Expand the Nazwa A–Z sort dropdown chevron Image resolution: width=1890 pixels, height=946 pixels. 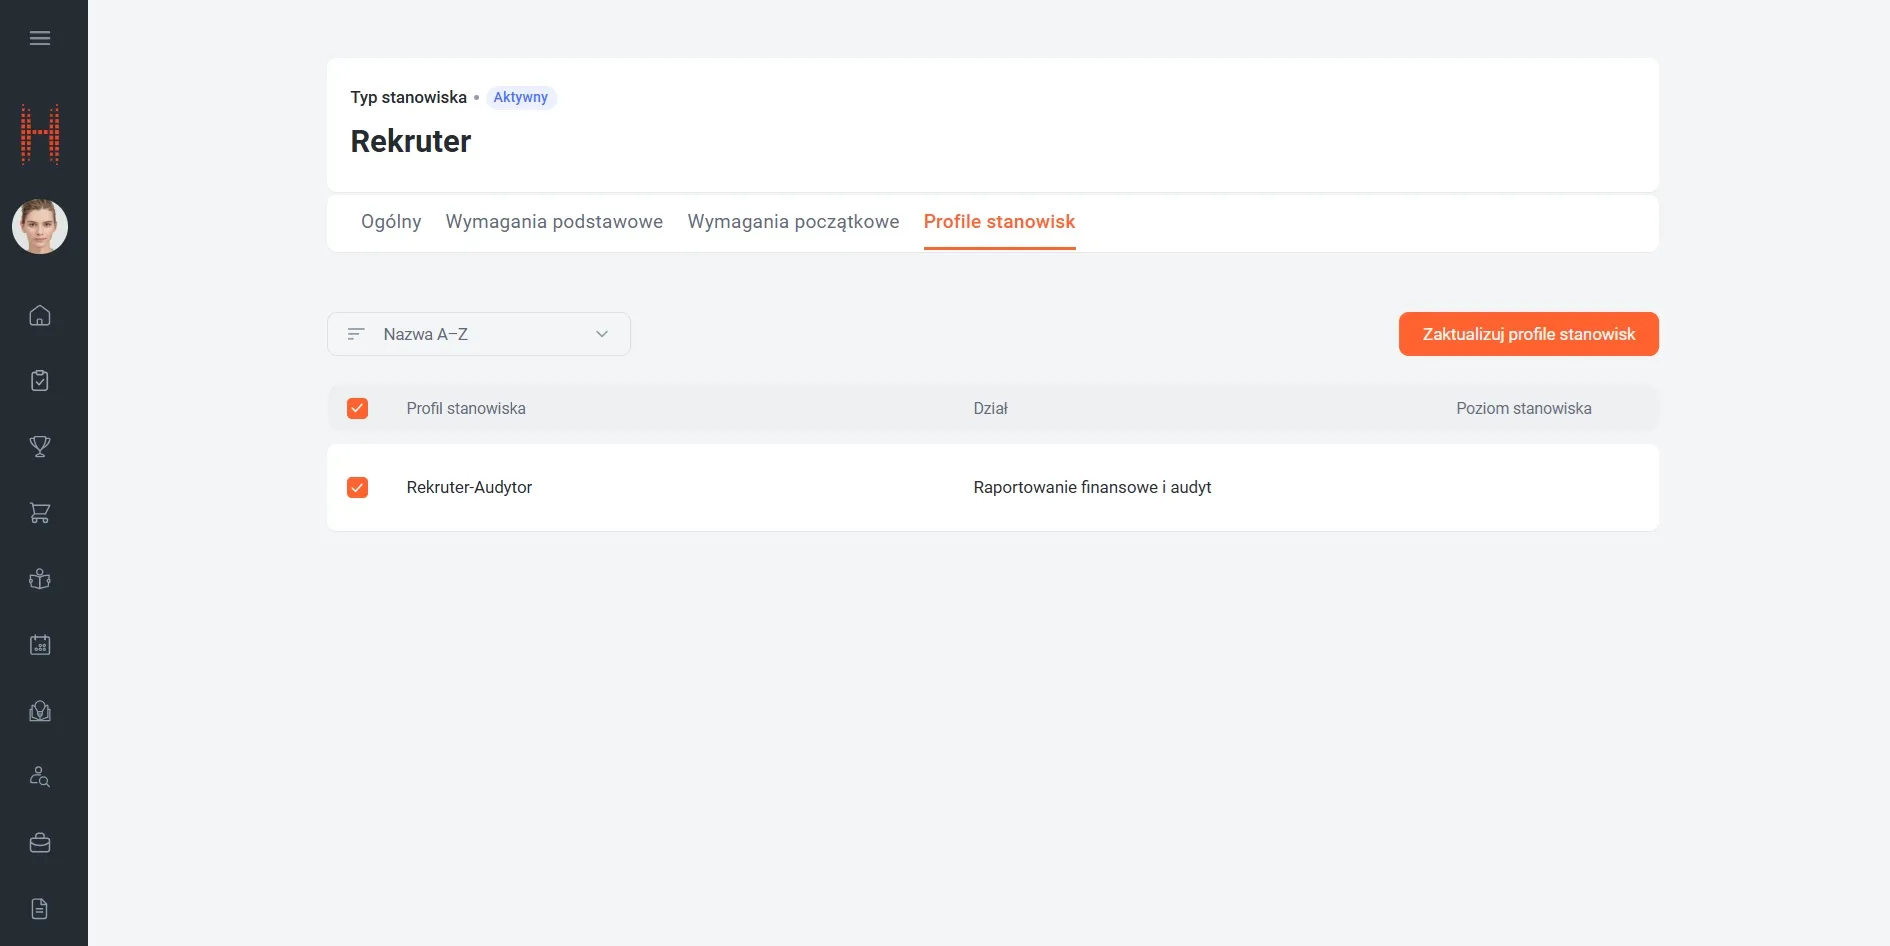(602, 334)
